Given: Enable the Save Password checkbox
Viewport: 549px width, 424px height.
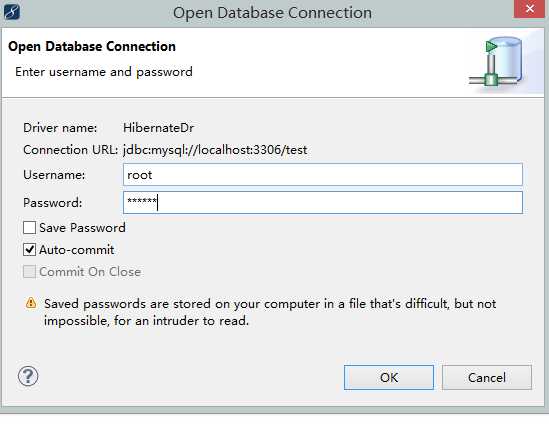Looking at the screenshot, I should click(29, 228).
